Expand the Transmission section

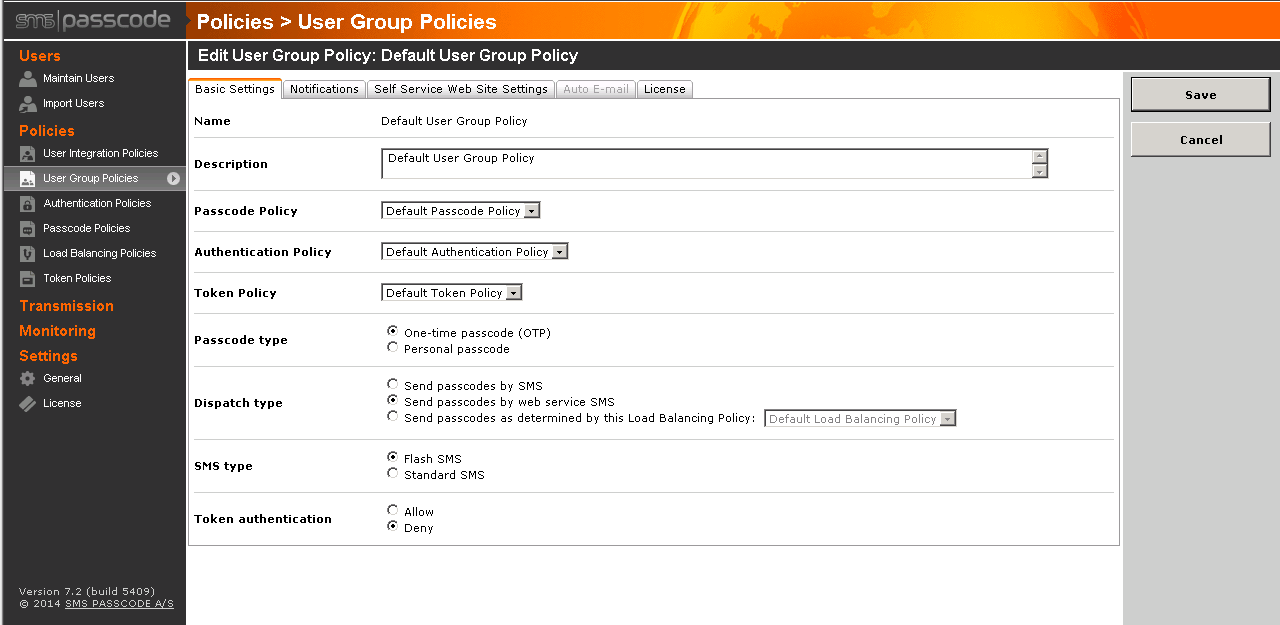[x=66, y=306]
